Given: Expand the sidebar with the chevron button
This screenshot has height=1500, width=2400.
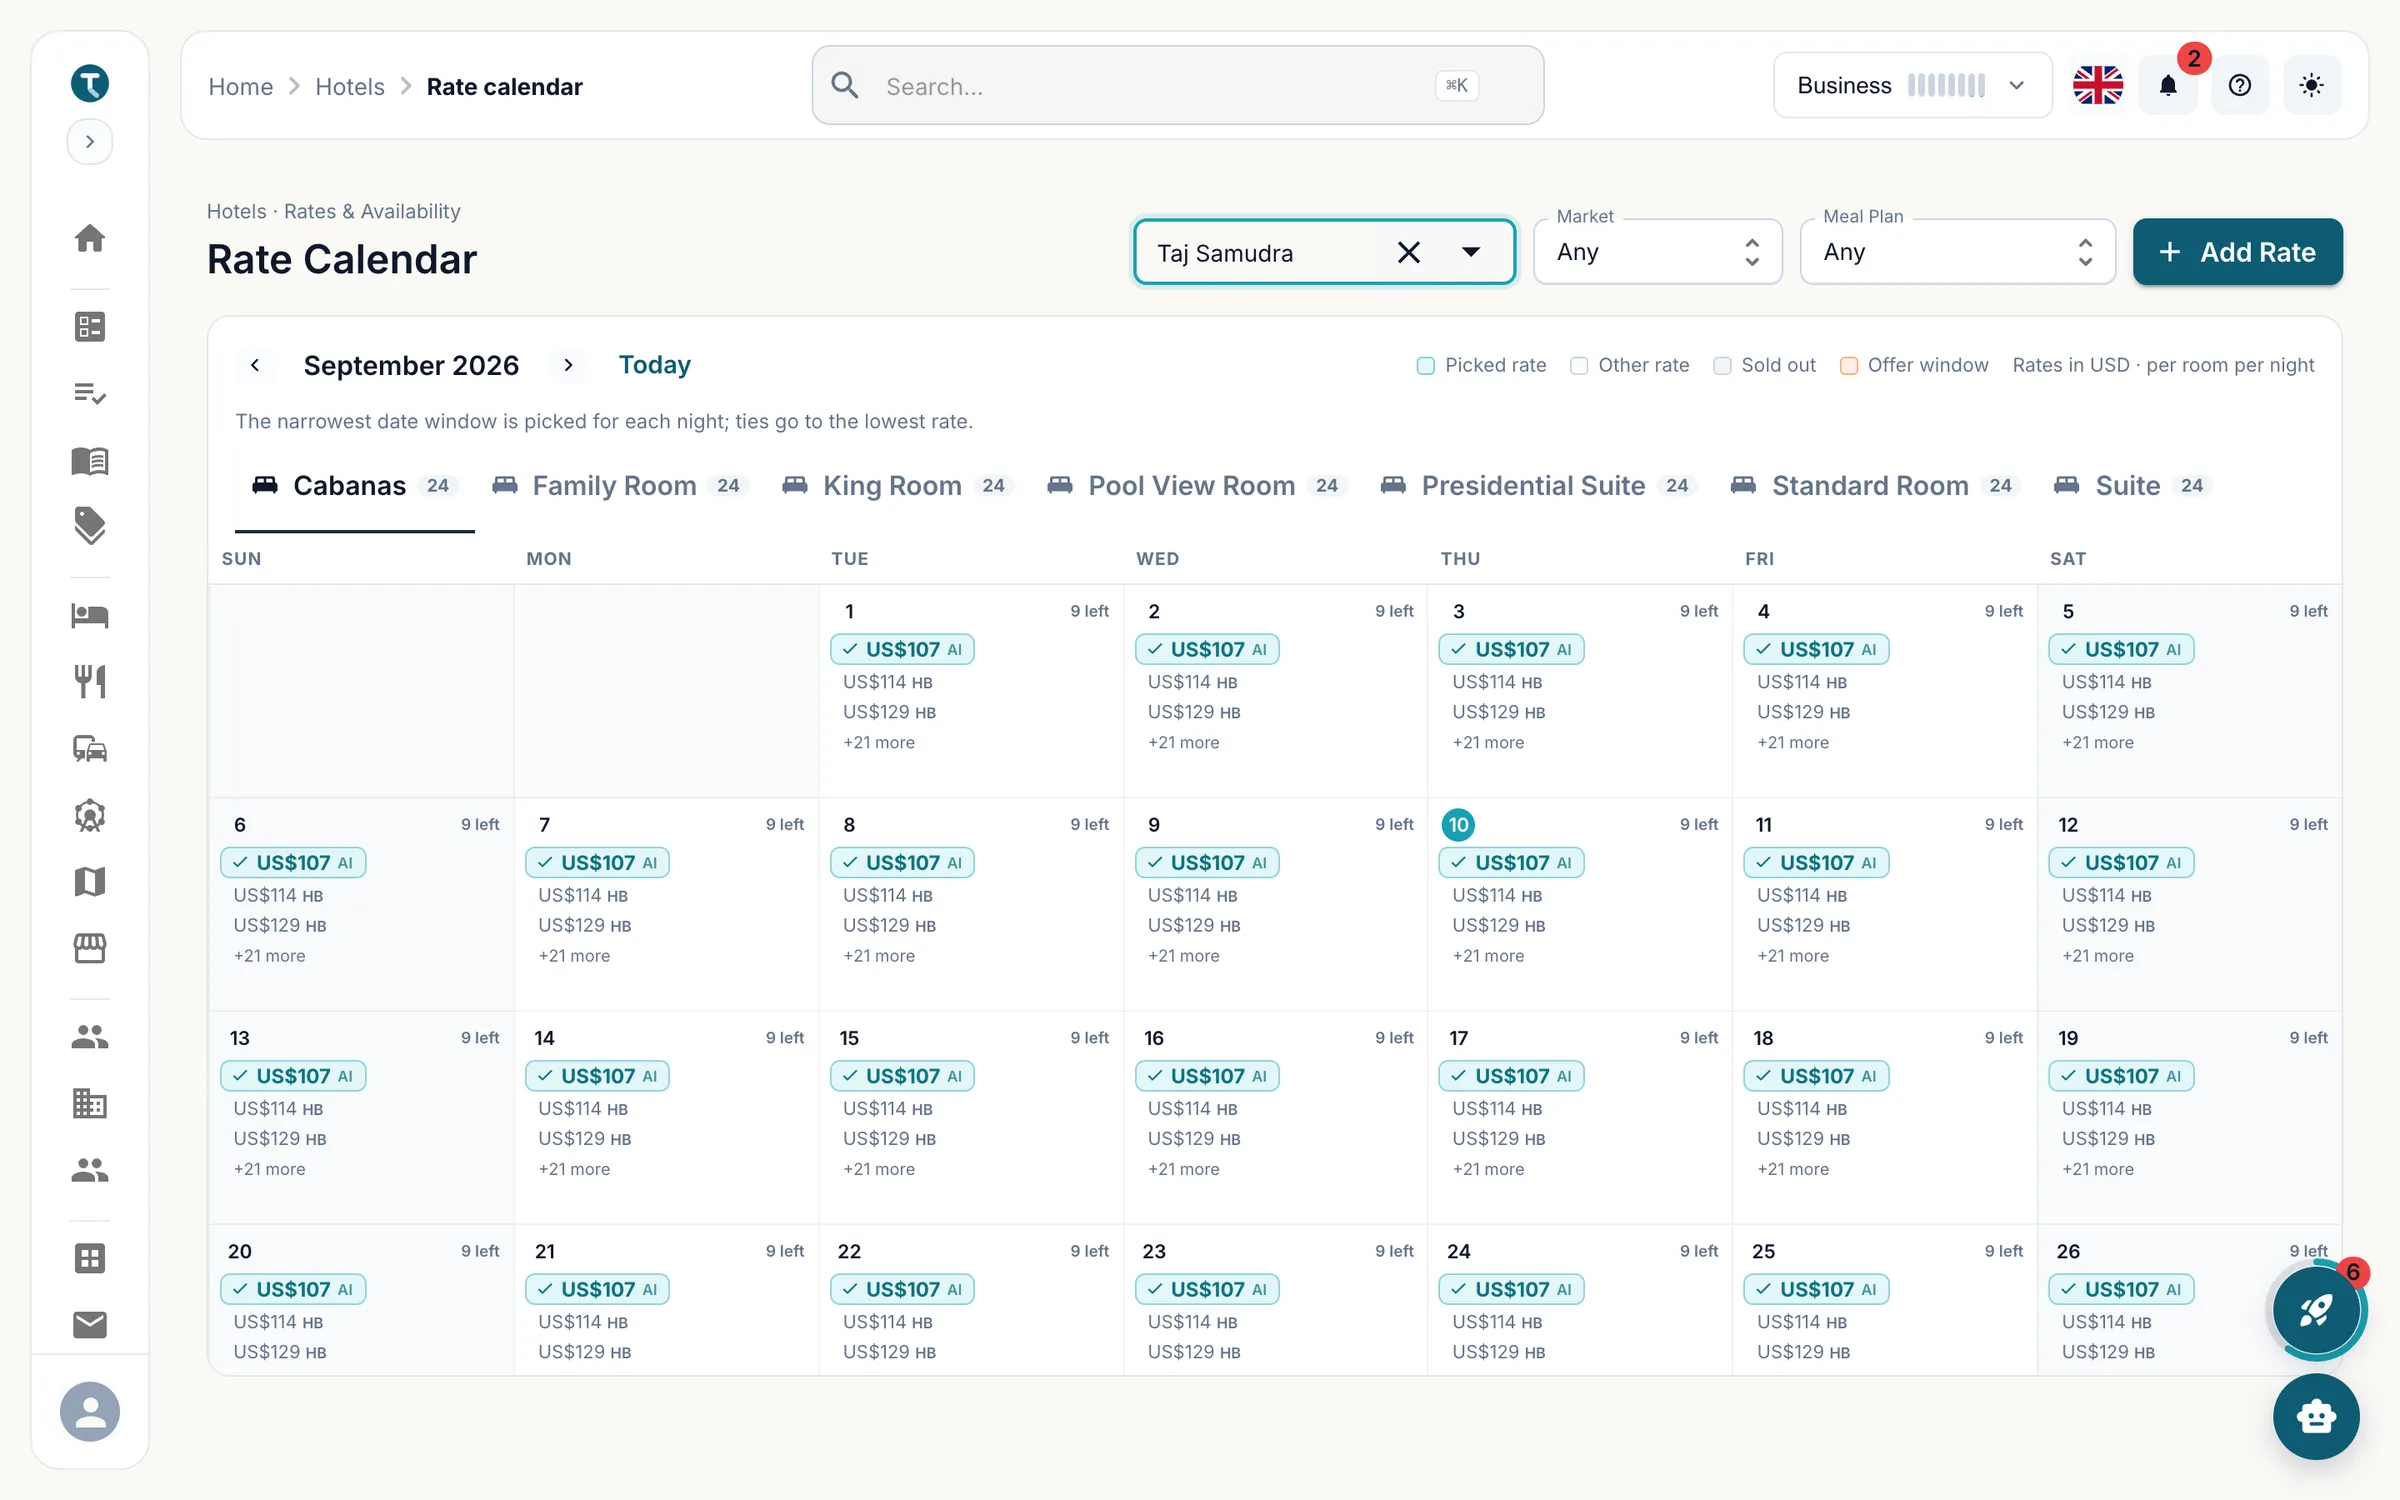Looking at the screenshot, I should [90, 142].
